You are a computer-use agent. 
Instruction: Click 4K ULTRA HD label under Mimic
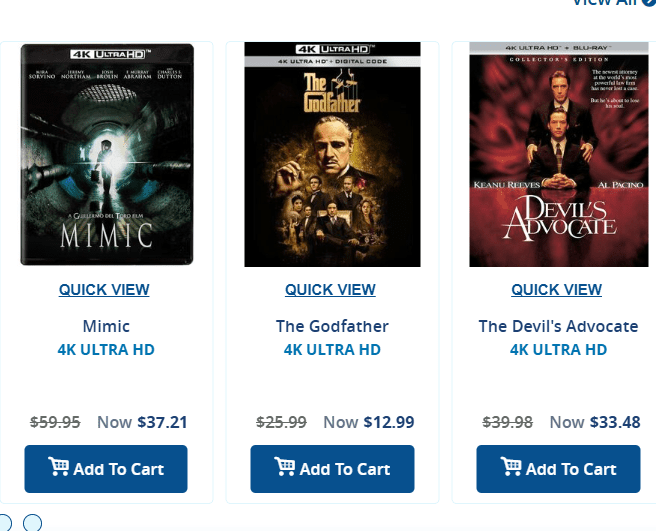click(x=106, y=350)
